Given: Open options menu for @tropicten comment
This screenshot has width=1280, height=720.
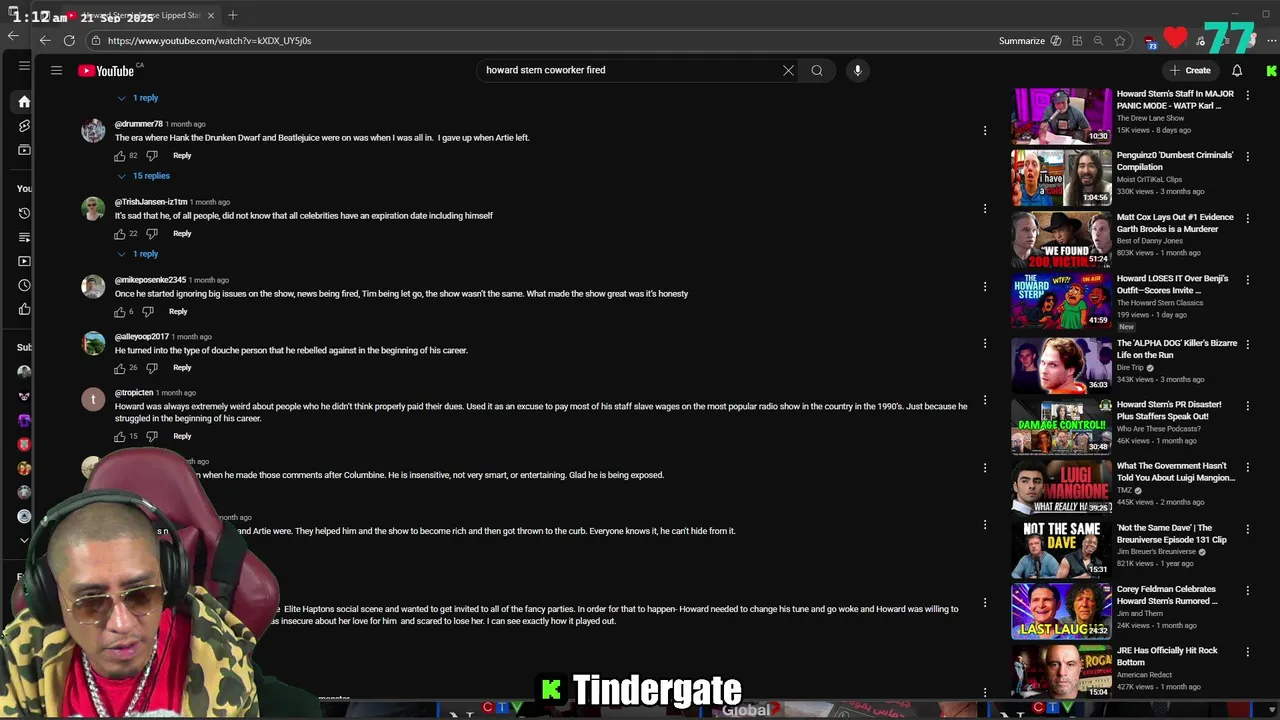Looking at the screenshot, I should point(985,400).
